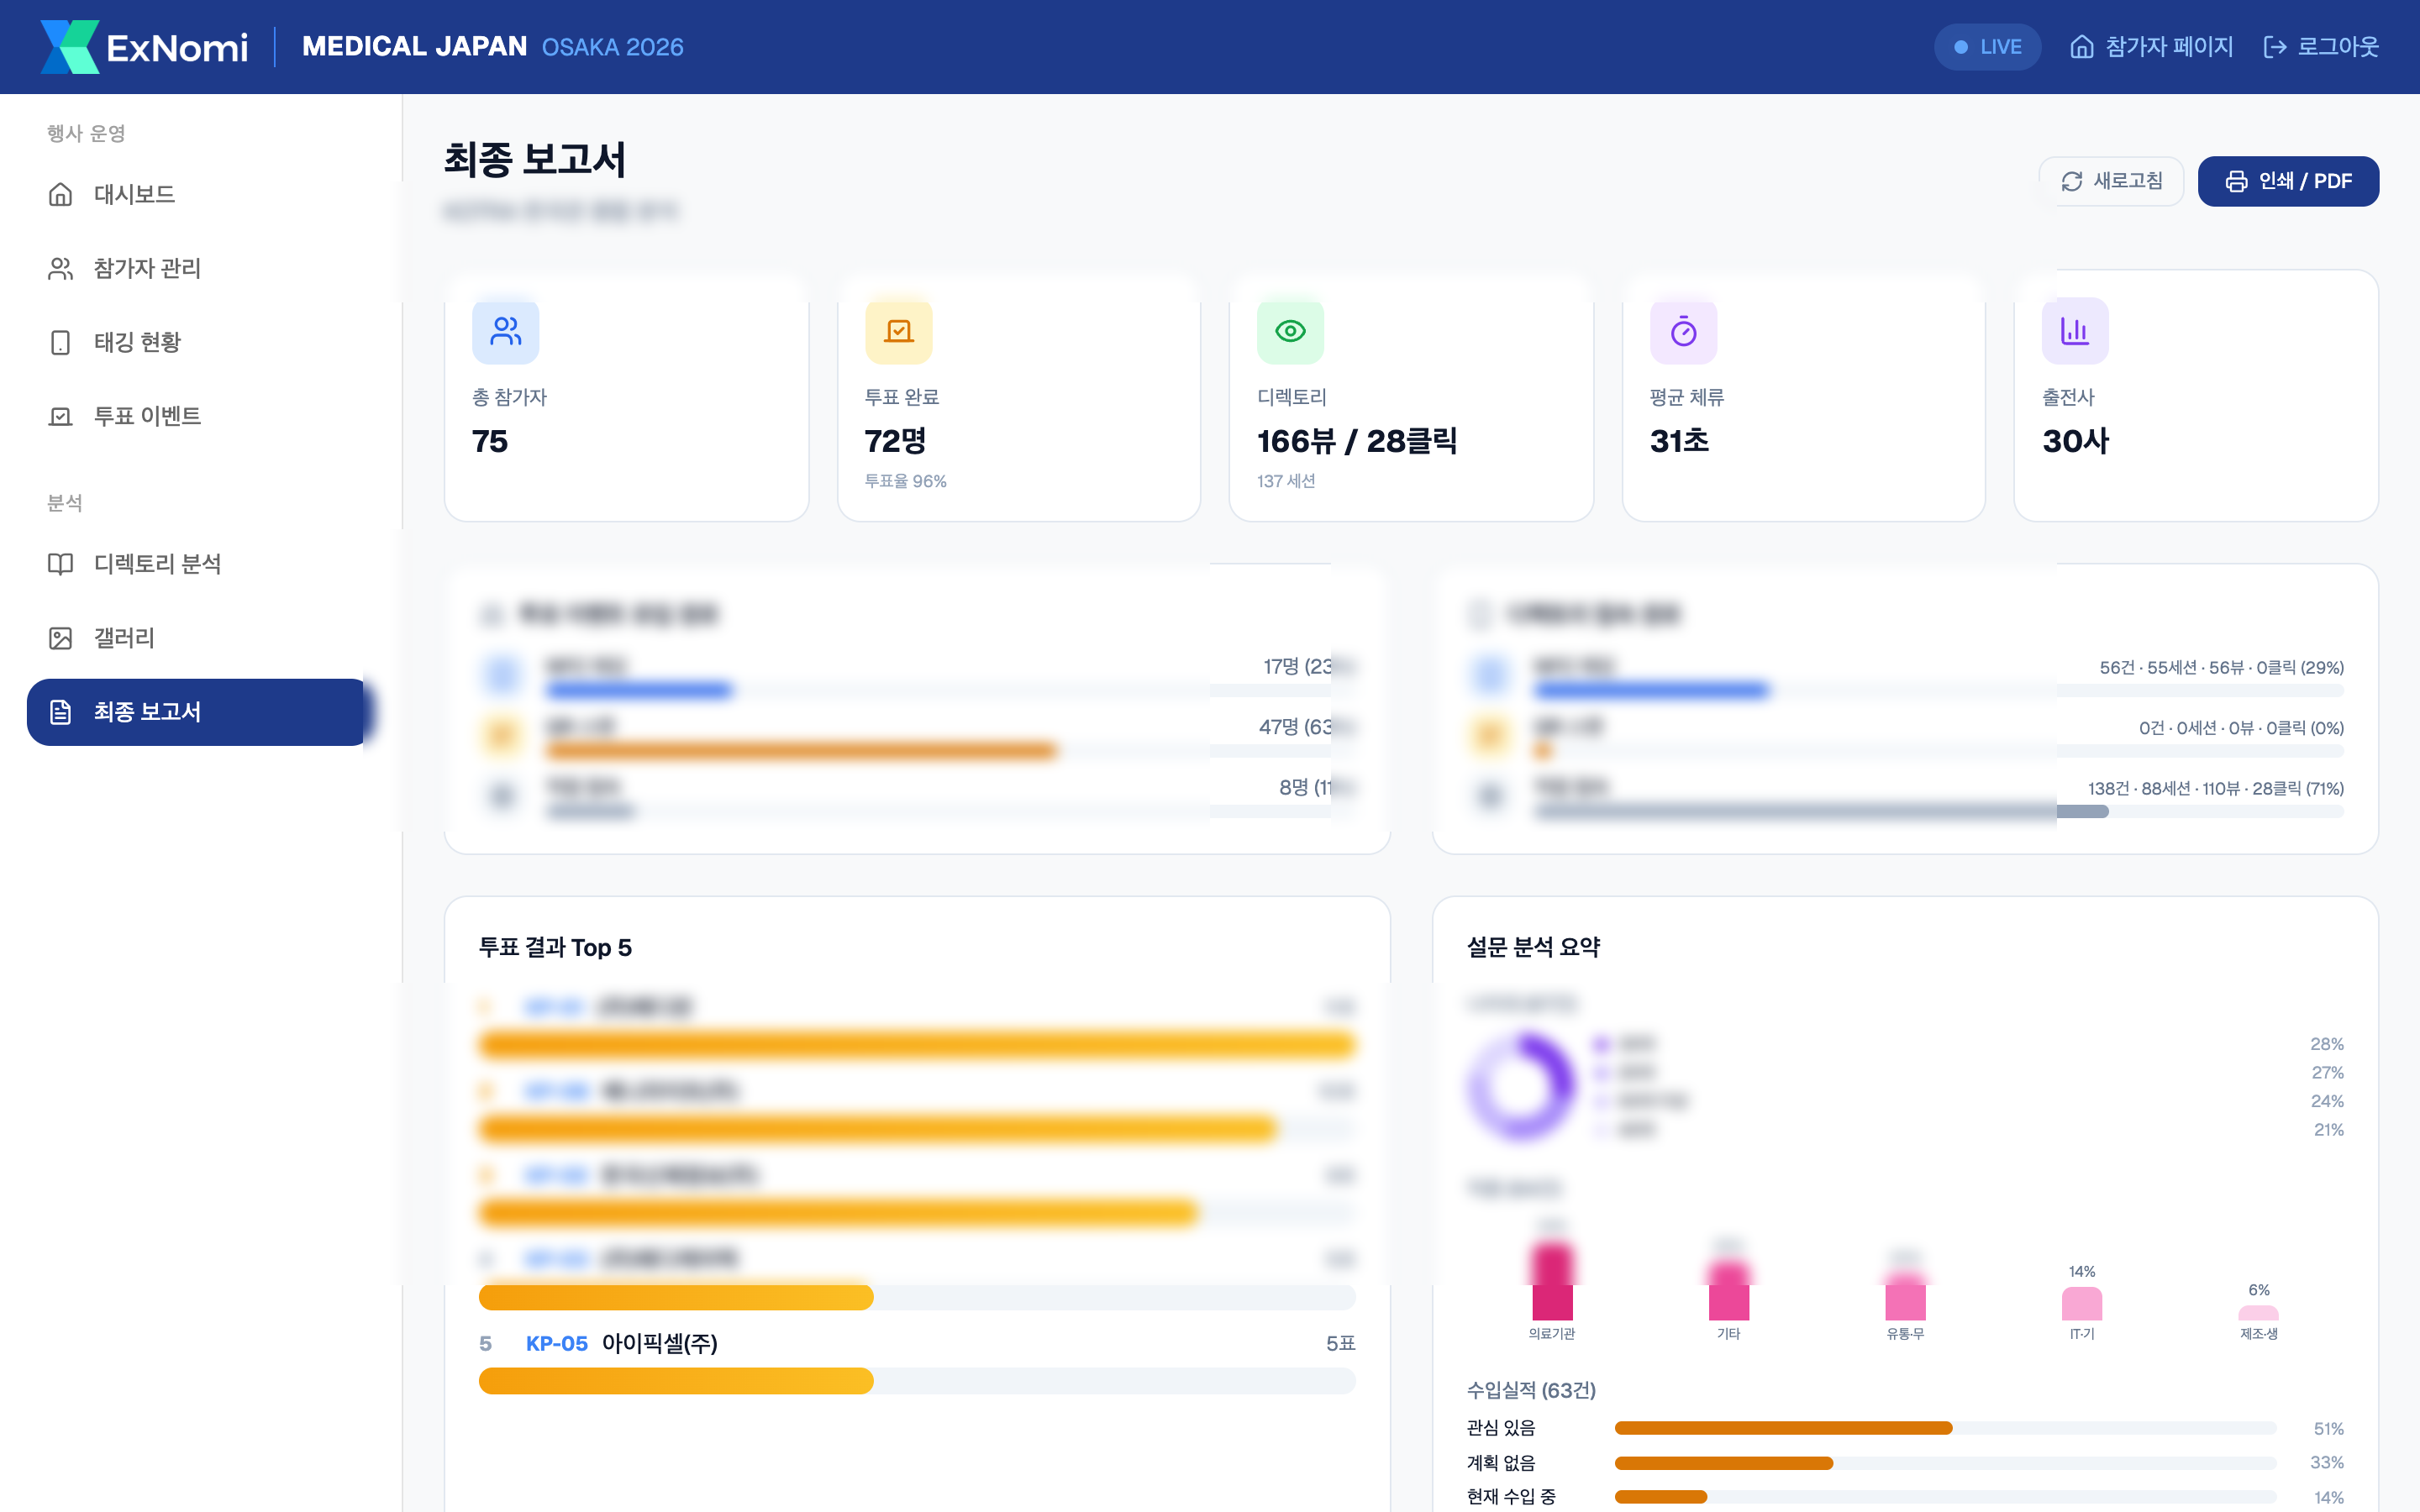Click the 출전사 bar chart icon

tap(2075, 331)
